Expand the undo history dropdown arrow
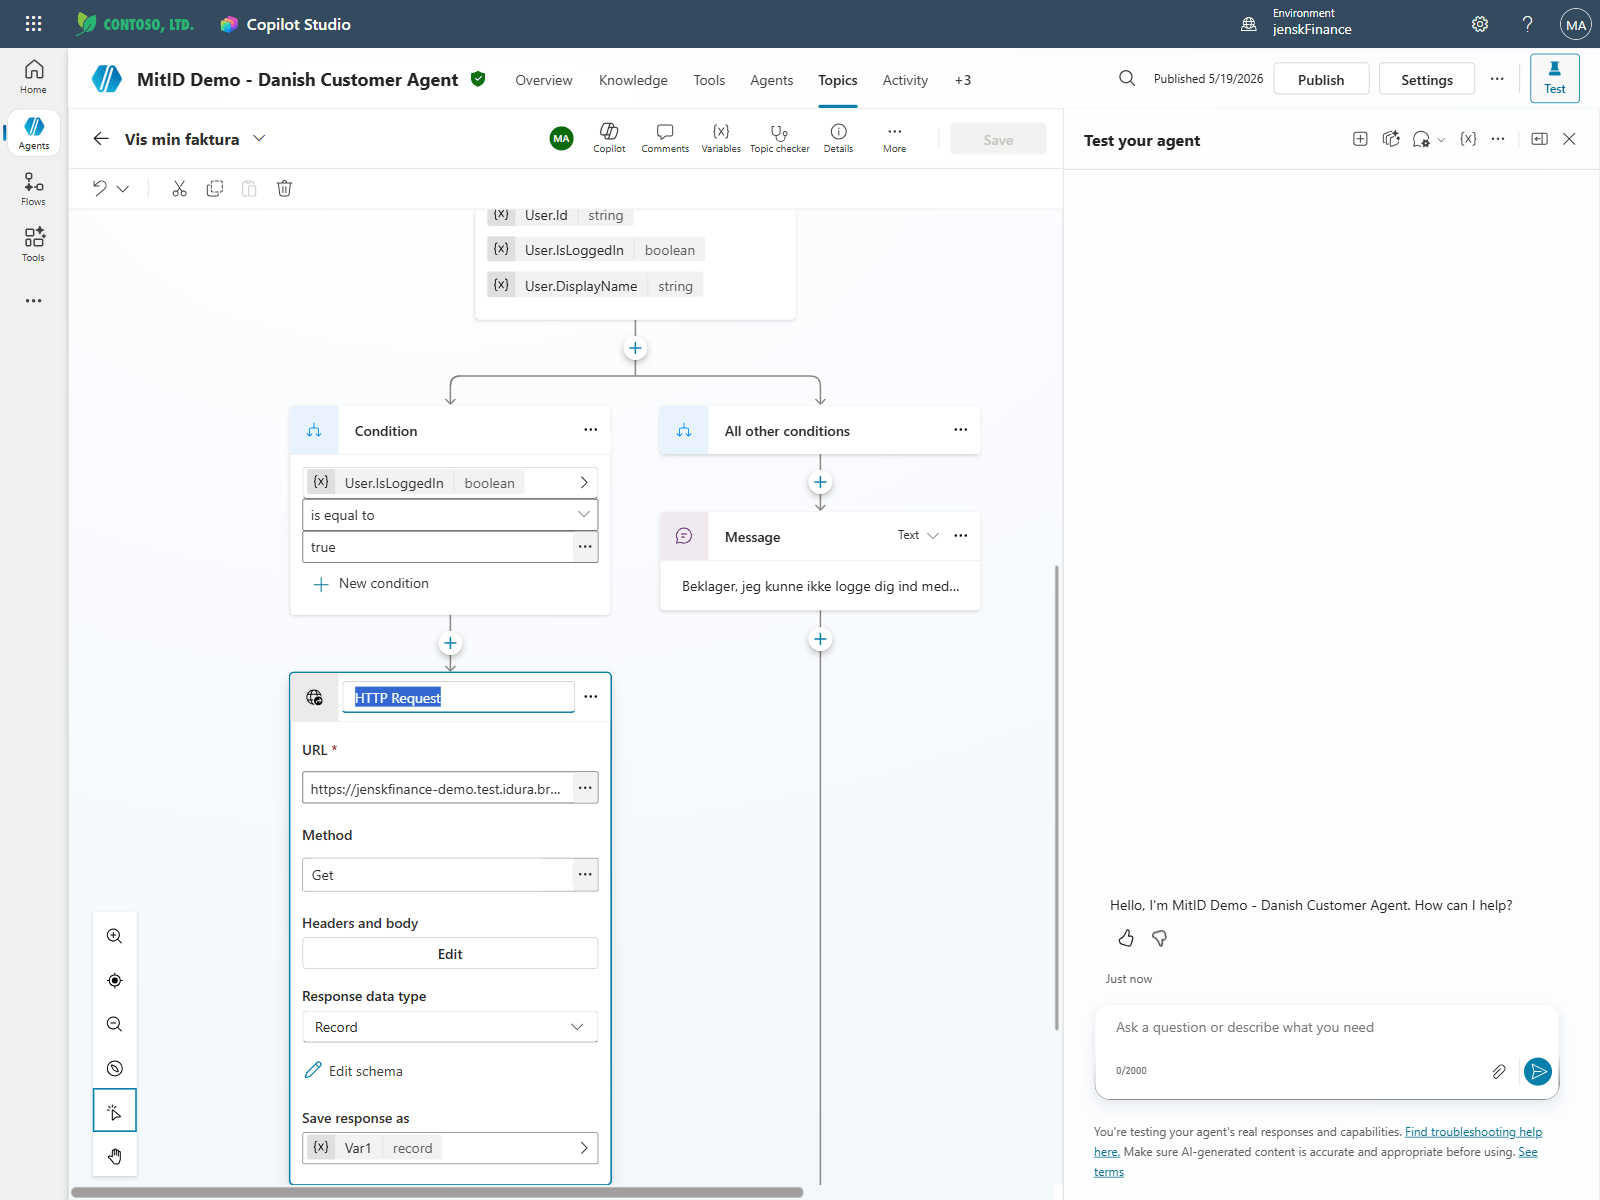The image size is (1600, 1200). pyautogui.click(x=123, y=188)
